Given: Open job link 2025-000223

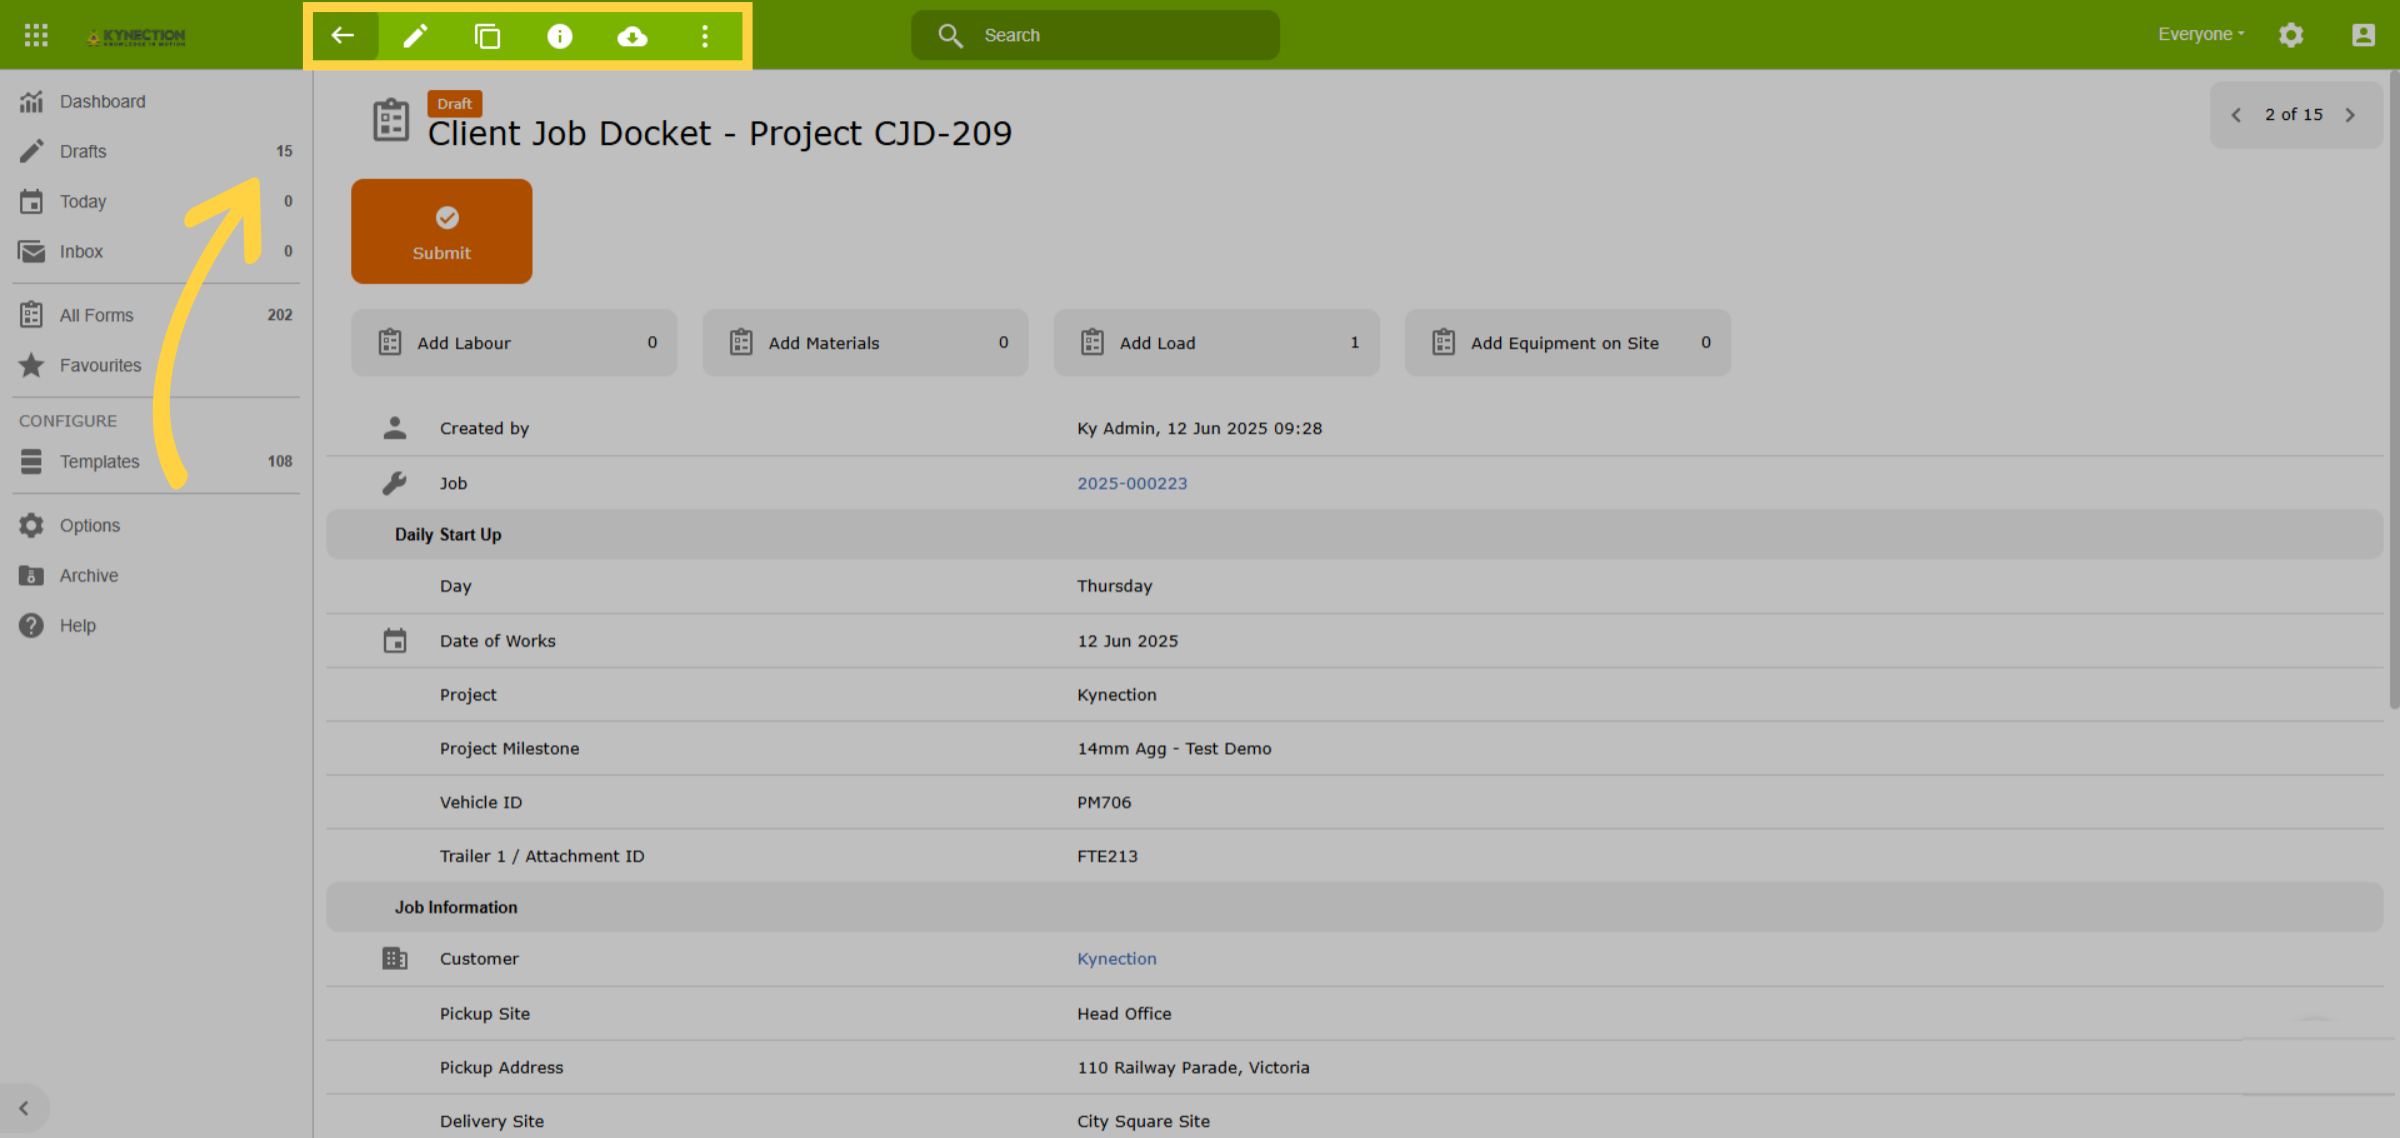Looking at the screenshot, I should (1132, 483).
